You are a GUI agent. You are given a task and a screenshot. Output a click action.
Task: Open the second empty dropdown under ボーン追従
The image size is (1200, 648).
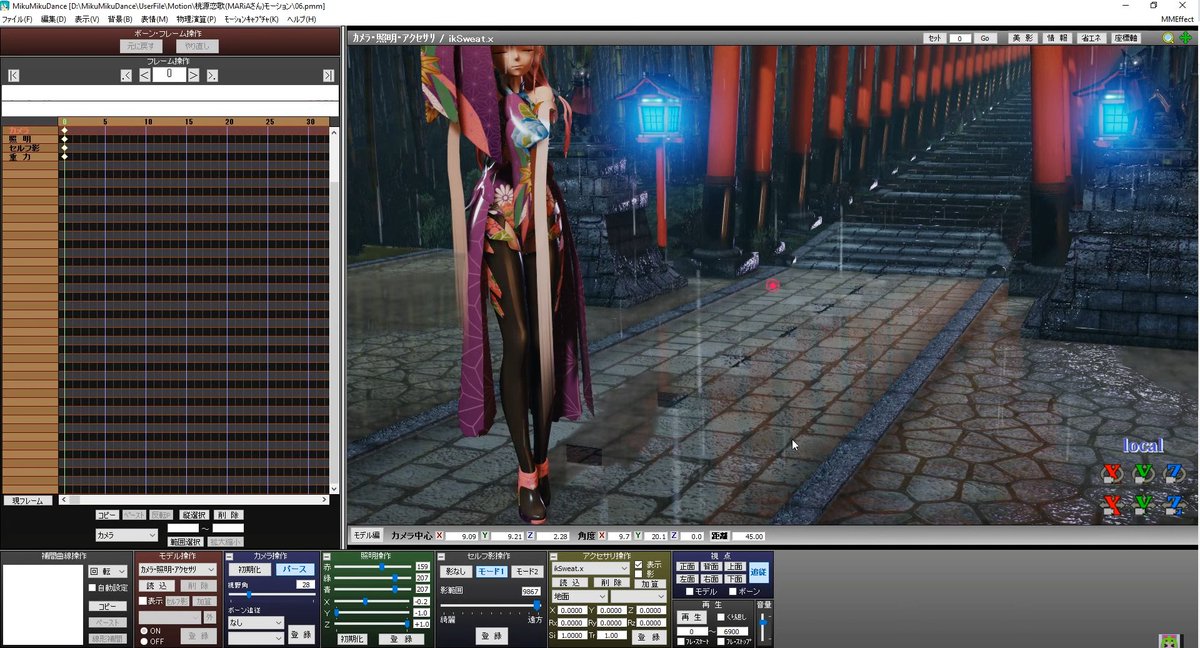(x=256, y=637)
